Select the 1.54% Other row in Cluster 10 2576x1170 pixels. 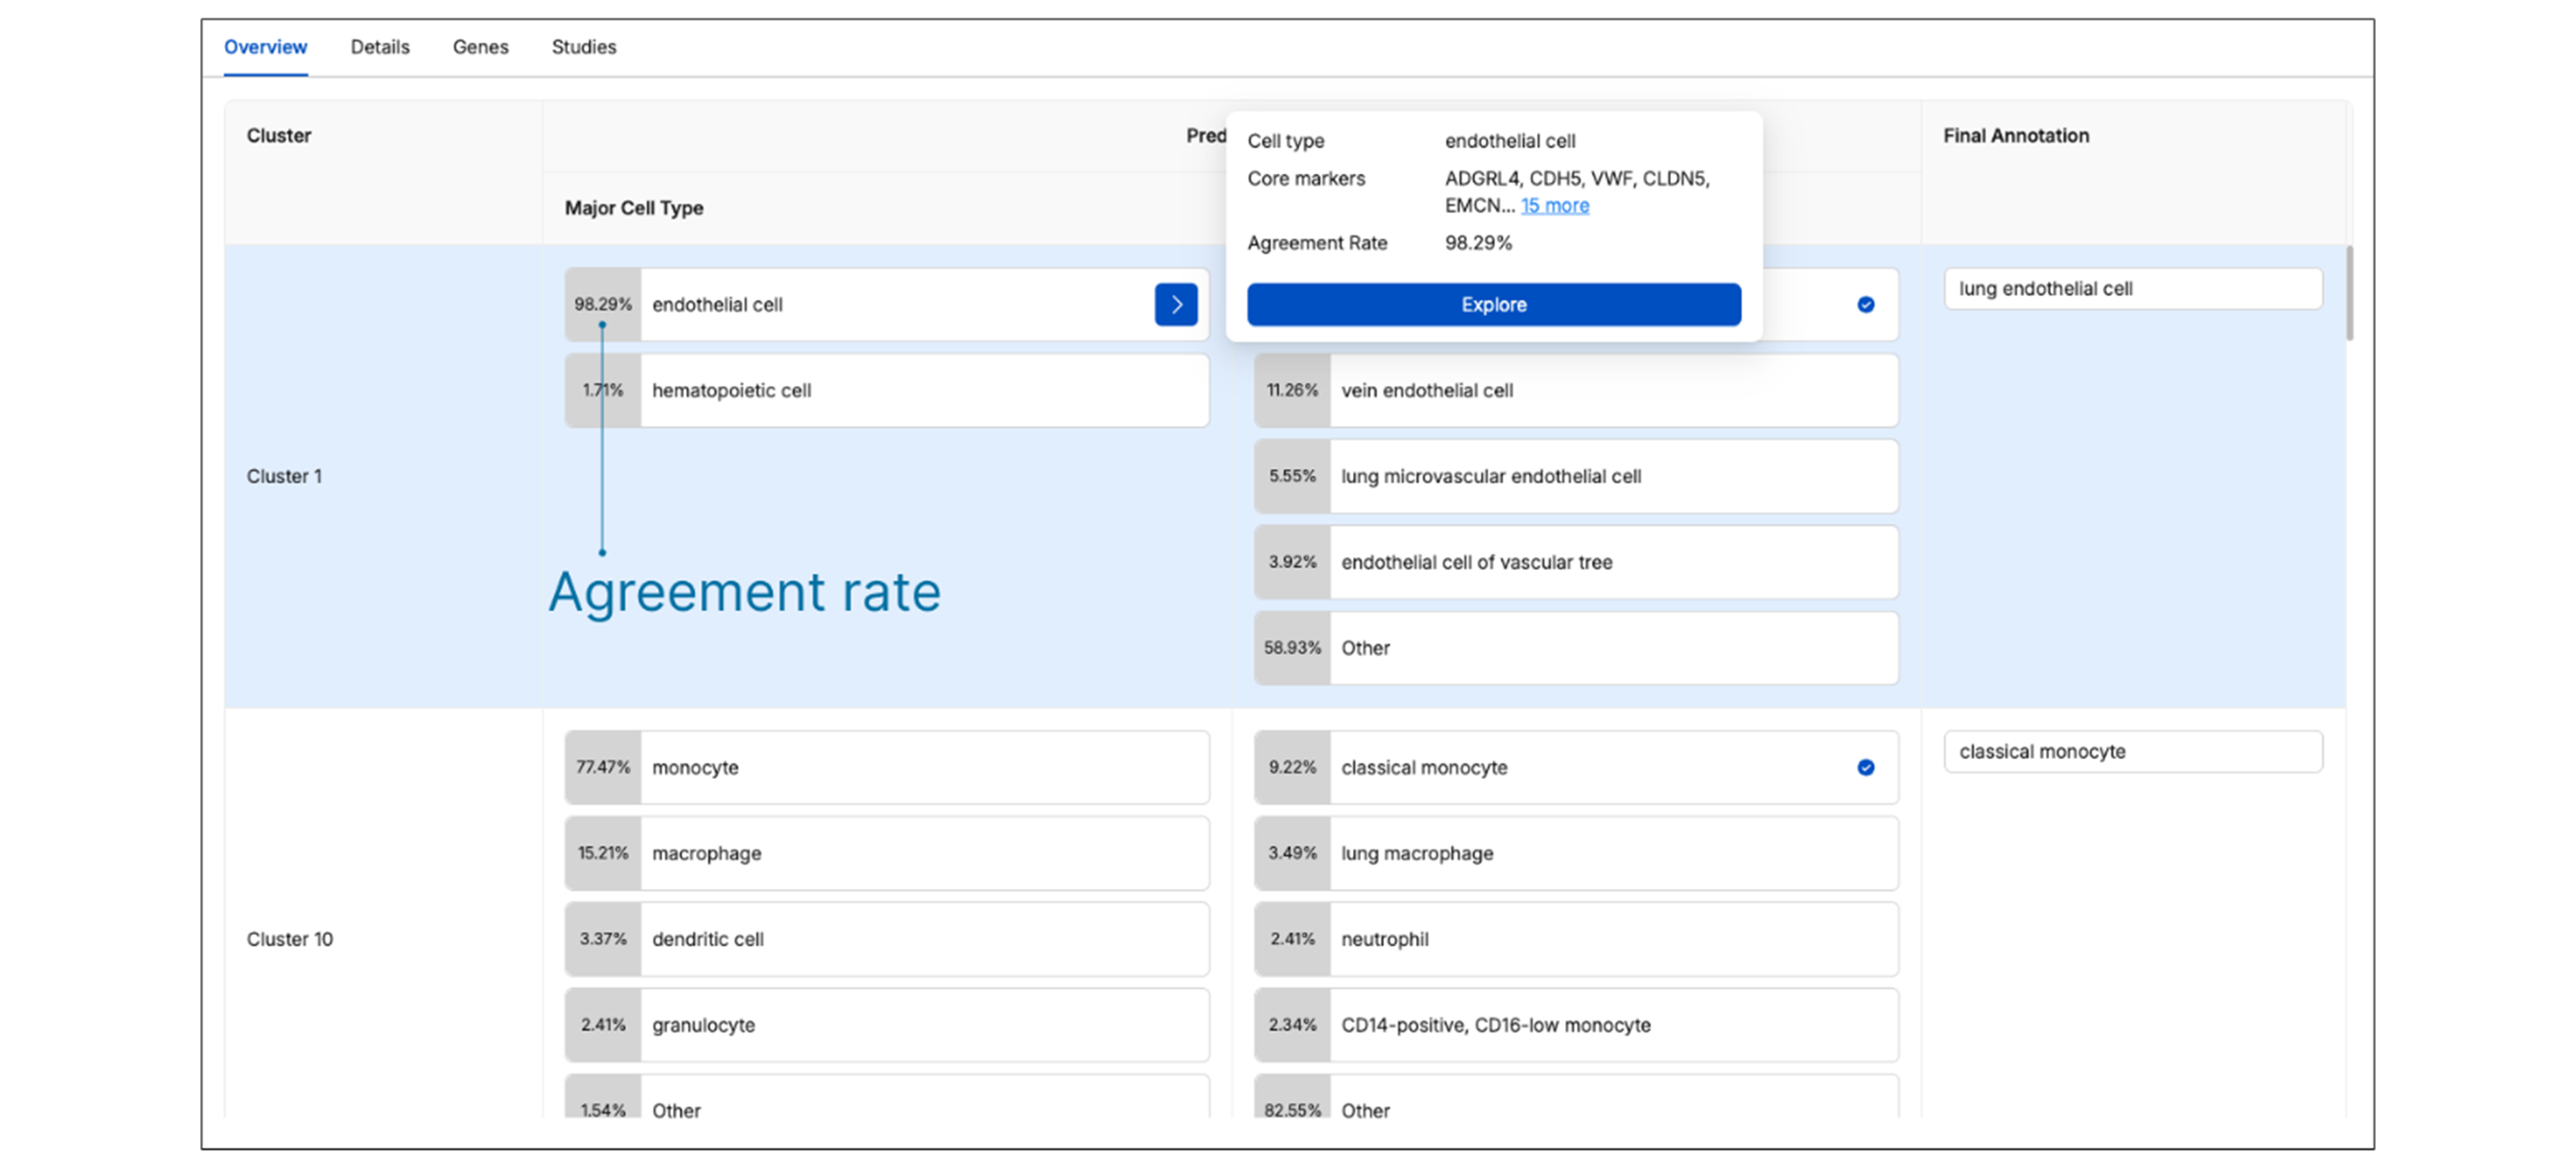[x=887, y=1097]
